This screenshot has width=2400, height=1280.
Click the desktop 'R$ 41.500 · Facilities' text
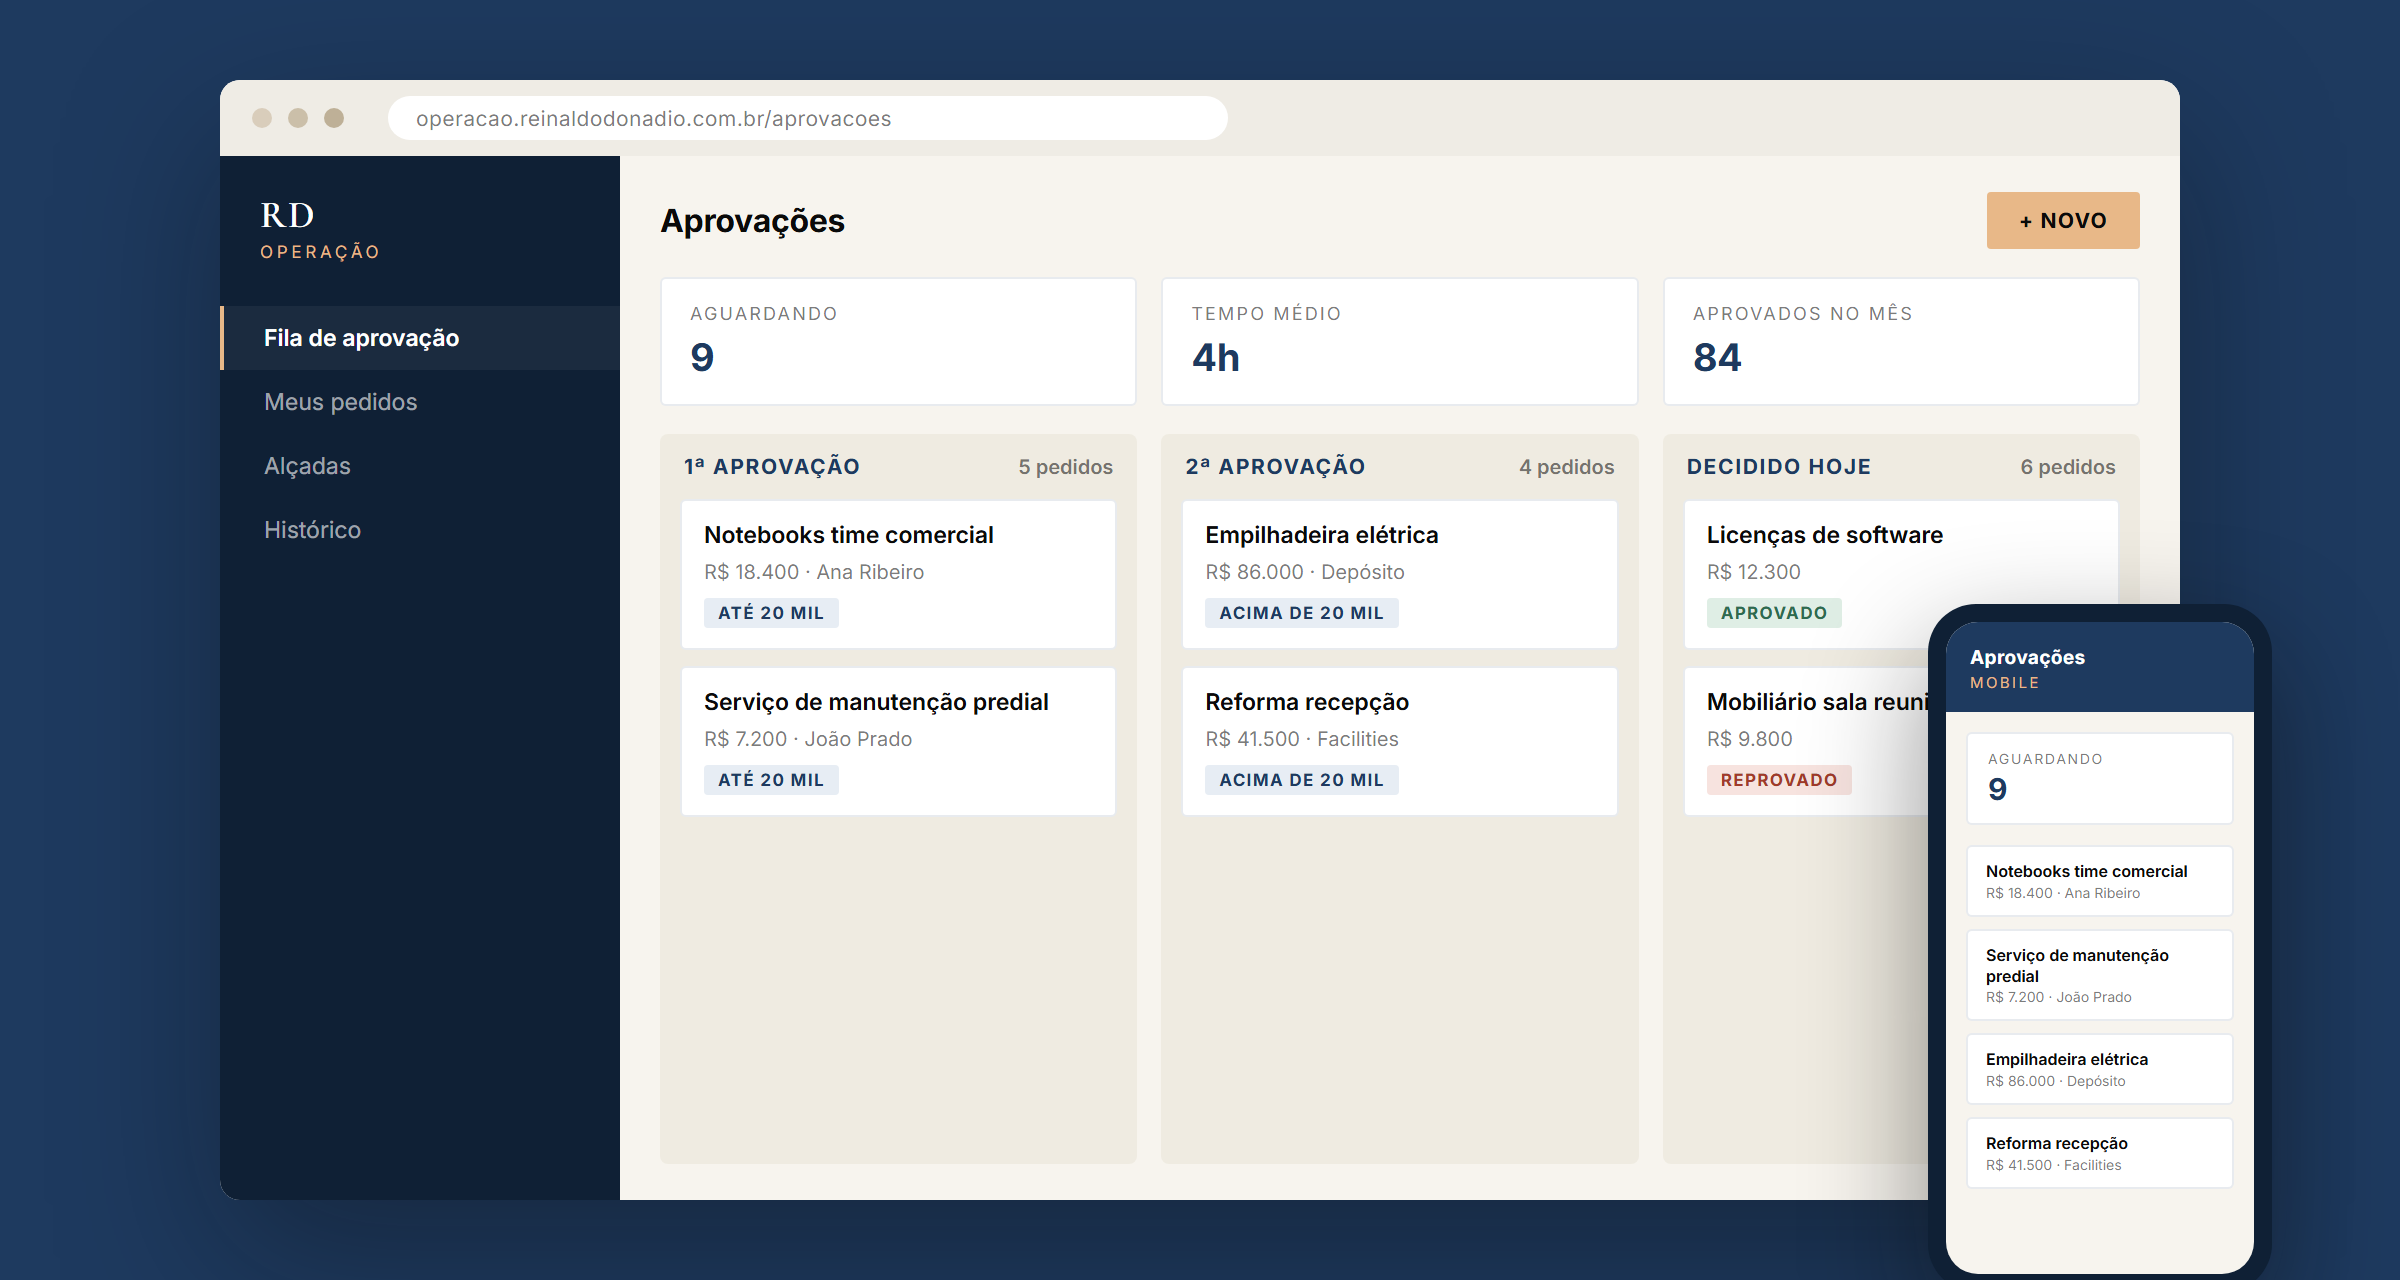click(1302, 739)
